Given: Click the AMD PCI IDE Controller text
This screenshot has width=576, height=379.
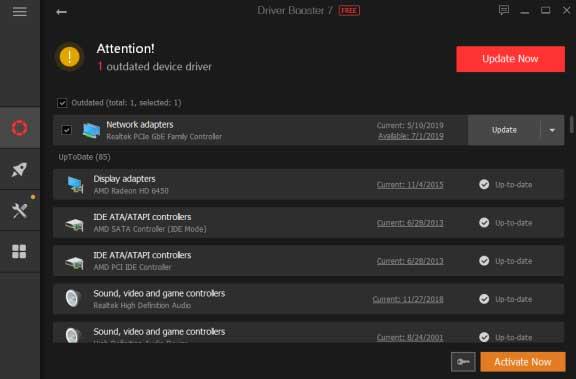Looking at the screenshot, I should [132, 267].
